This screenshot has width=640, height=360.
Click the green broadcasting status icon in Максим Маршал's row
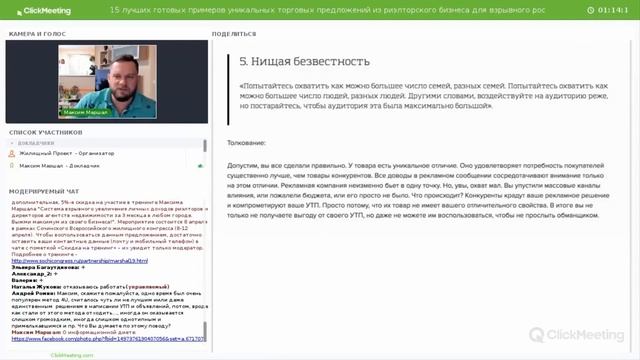tap(200, 166)
